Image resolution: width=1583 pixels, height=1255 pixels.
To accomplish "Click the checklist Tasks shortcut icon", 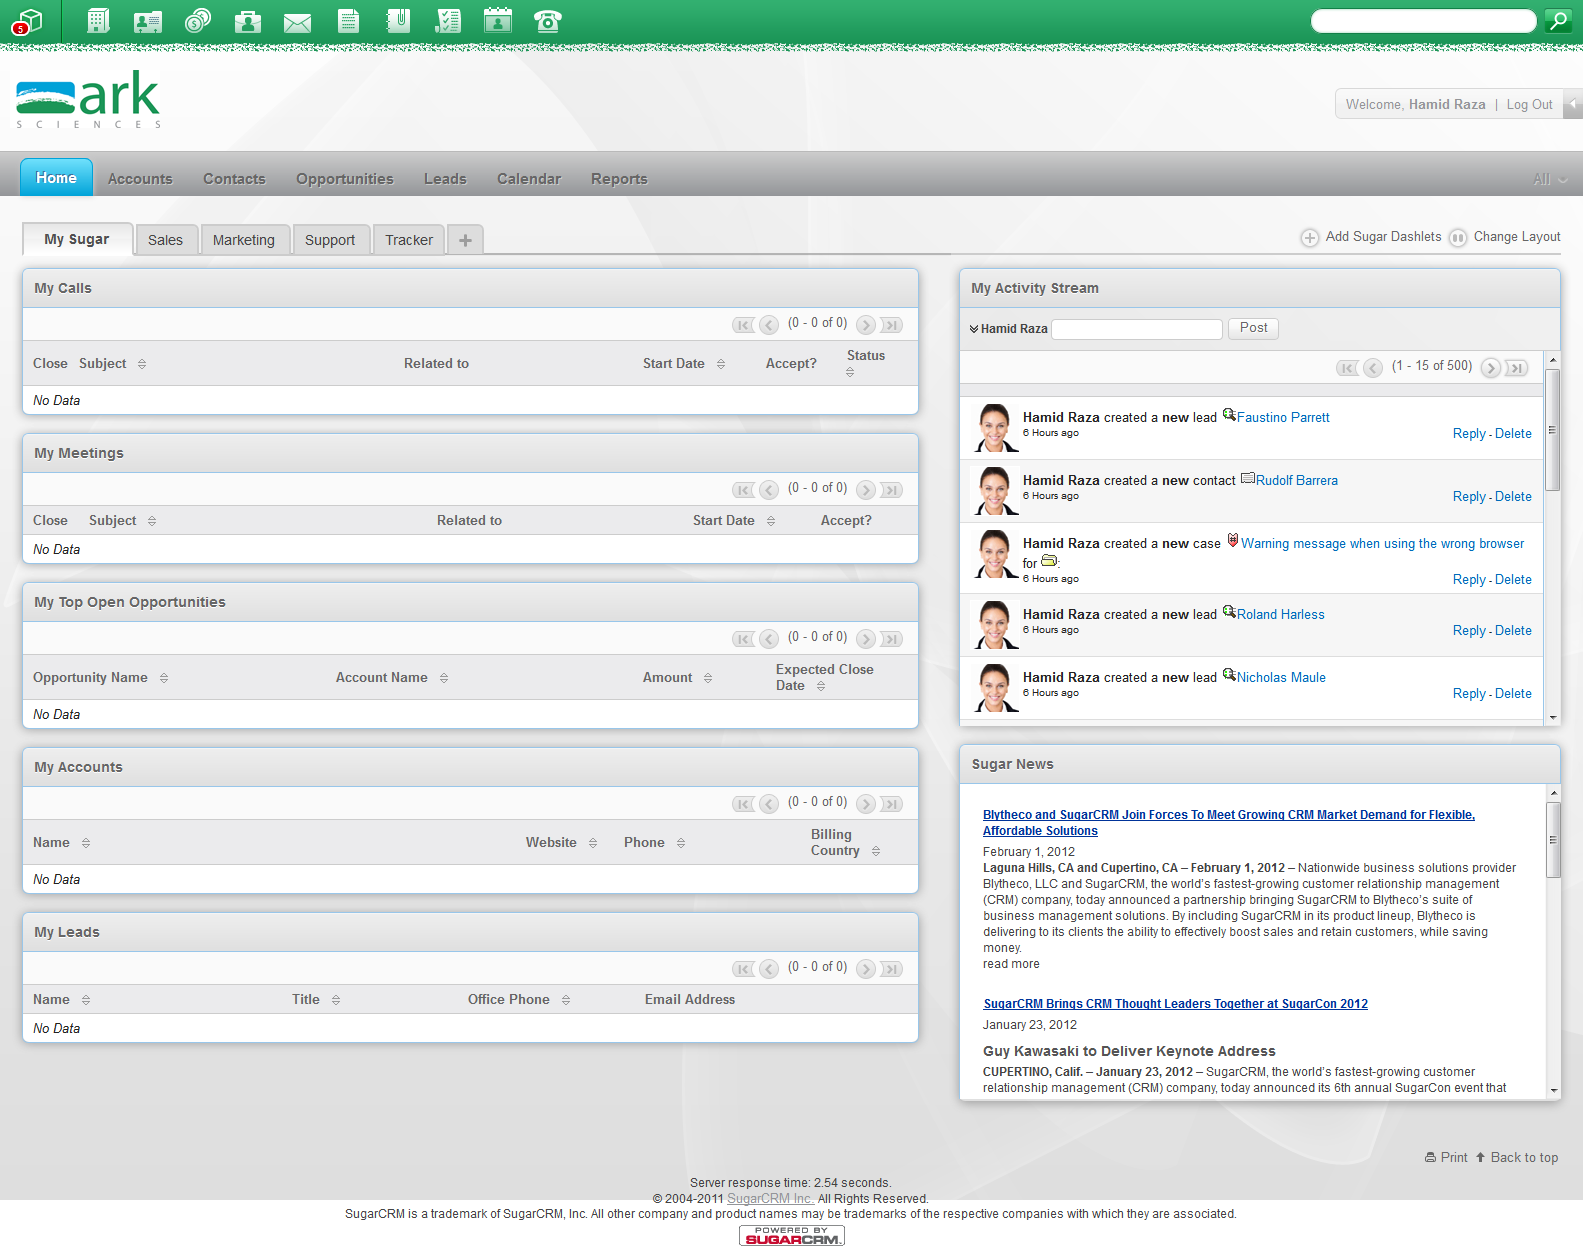I will coord(448,20).
